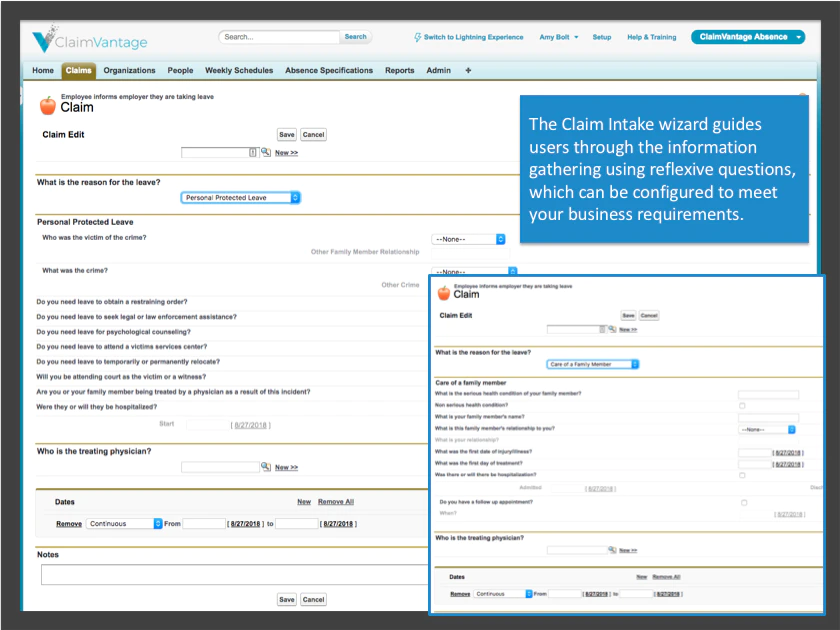Open the Amy Bolt user menu
This screenshot has height=630, width=840.
[x=559, y=38]
